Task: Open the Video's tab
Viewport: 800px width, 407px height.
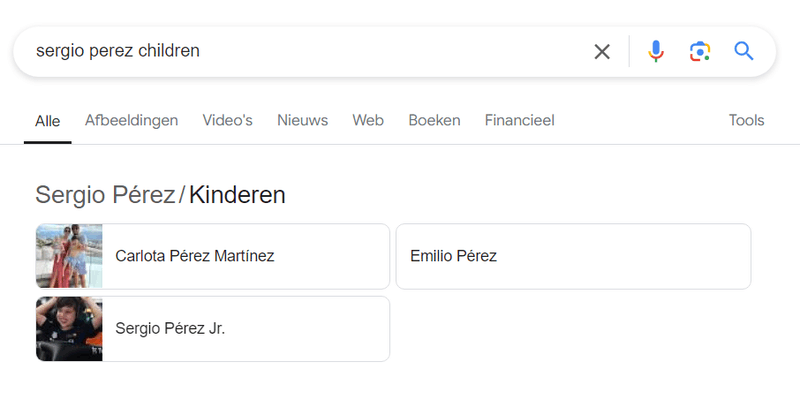Action: [228, 120]
